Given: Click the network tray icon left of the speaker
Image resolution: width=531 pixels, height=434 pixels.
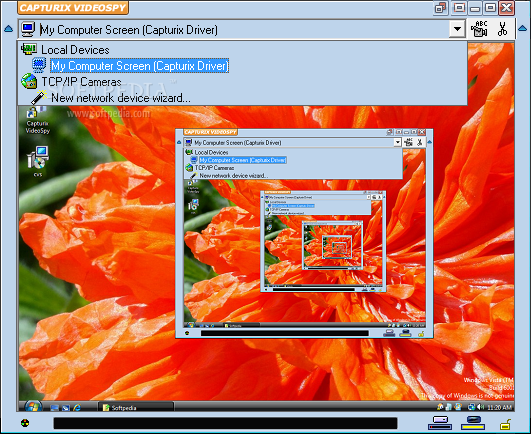Looking at the screenshot, I should [471, 407].
